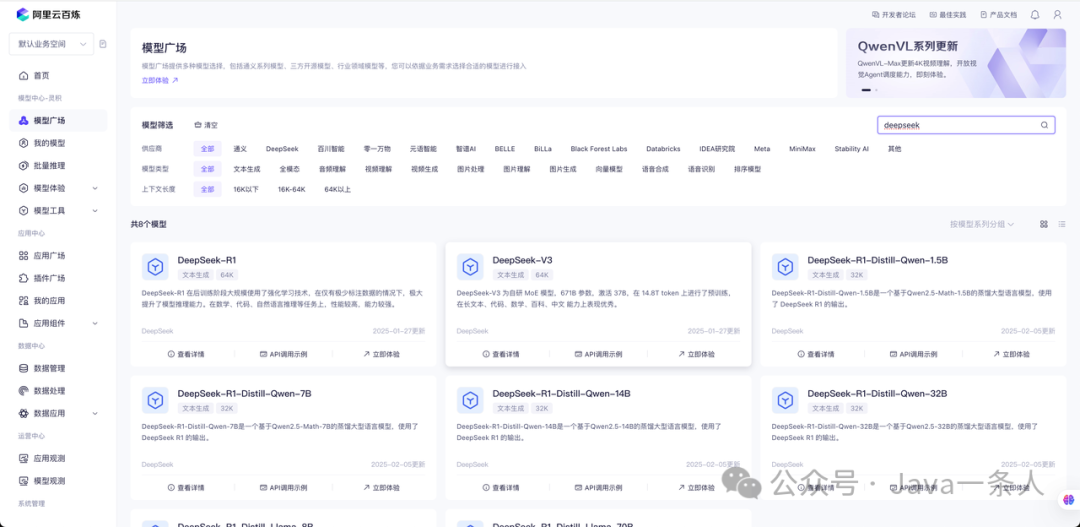Open 产品文档 in the top bar

pyautogui.click(x=998, y=14)
